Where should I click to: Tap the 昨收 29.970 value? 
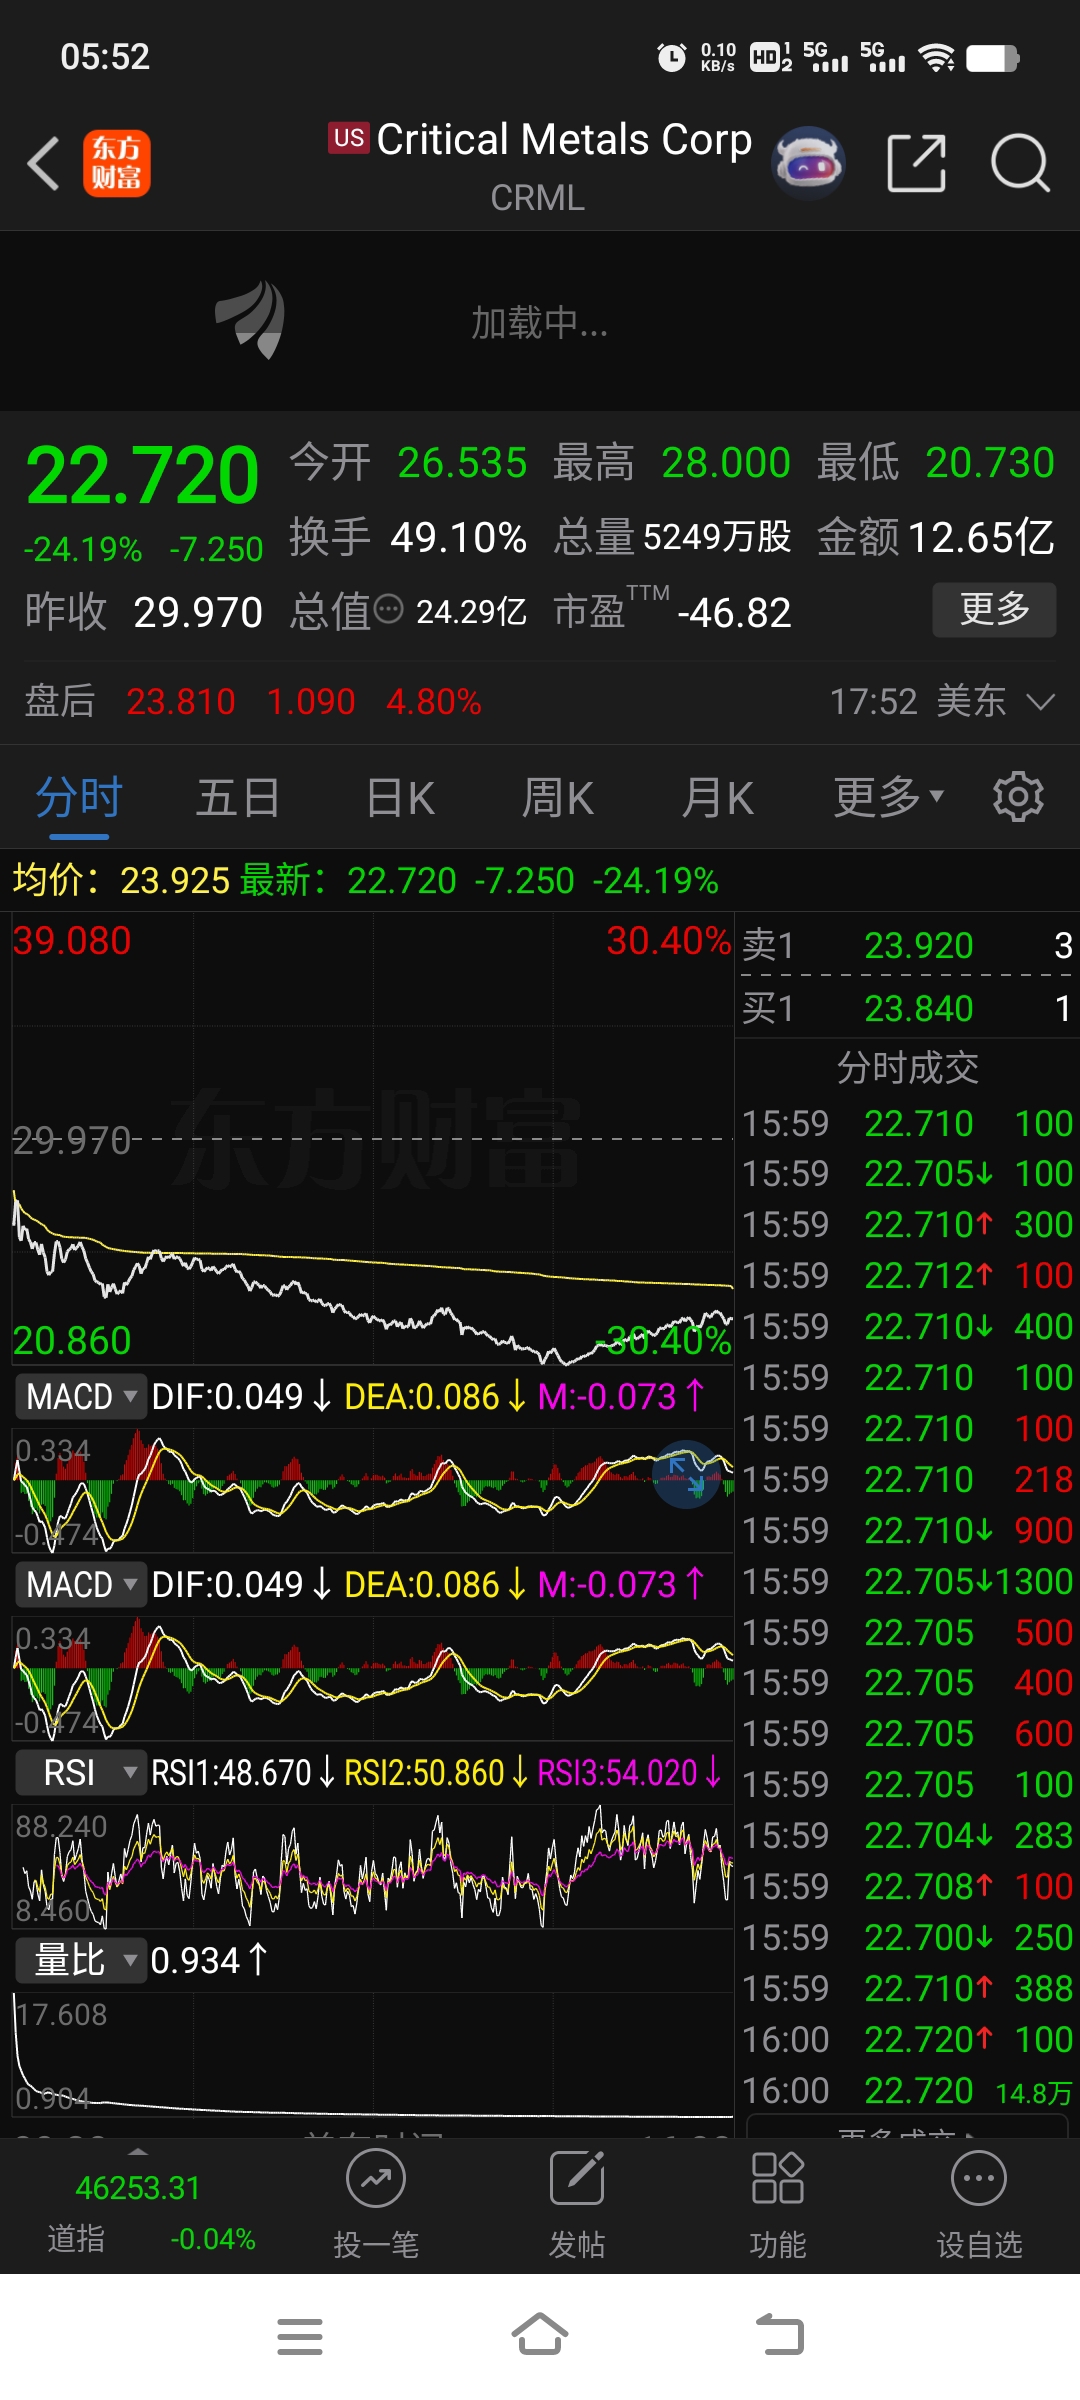[198, 612]
